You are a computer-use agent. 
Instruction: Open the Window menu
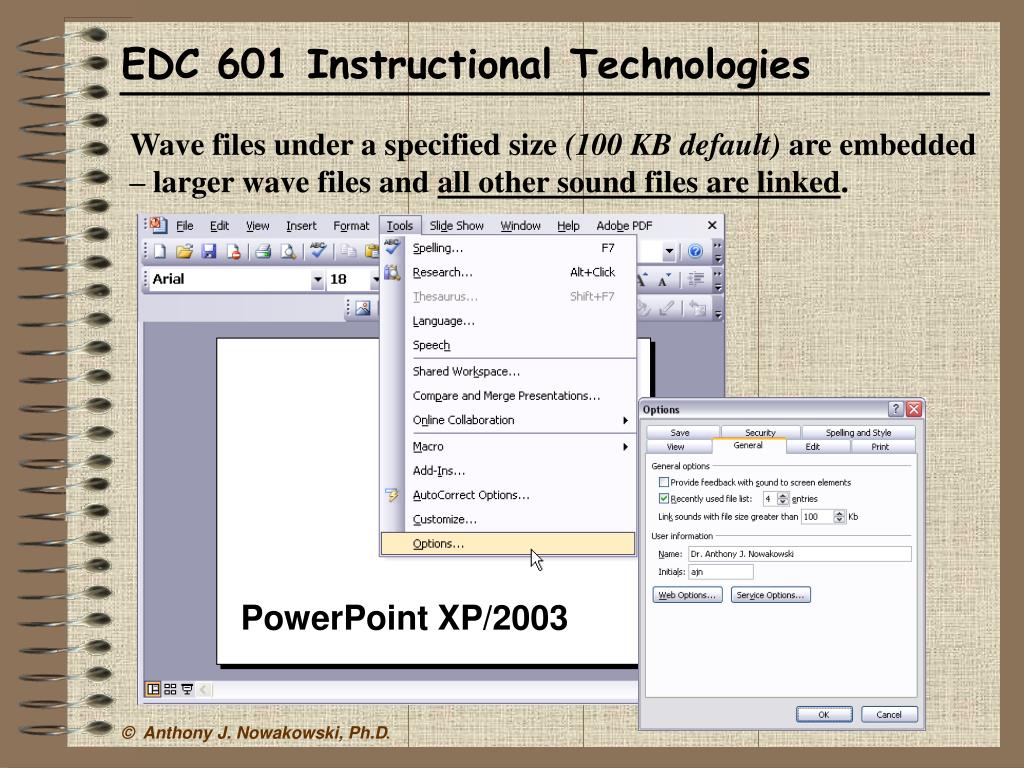520,226
